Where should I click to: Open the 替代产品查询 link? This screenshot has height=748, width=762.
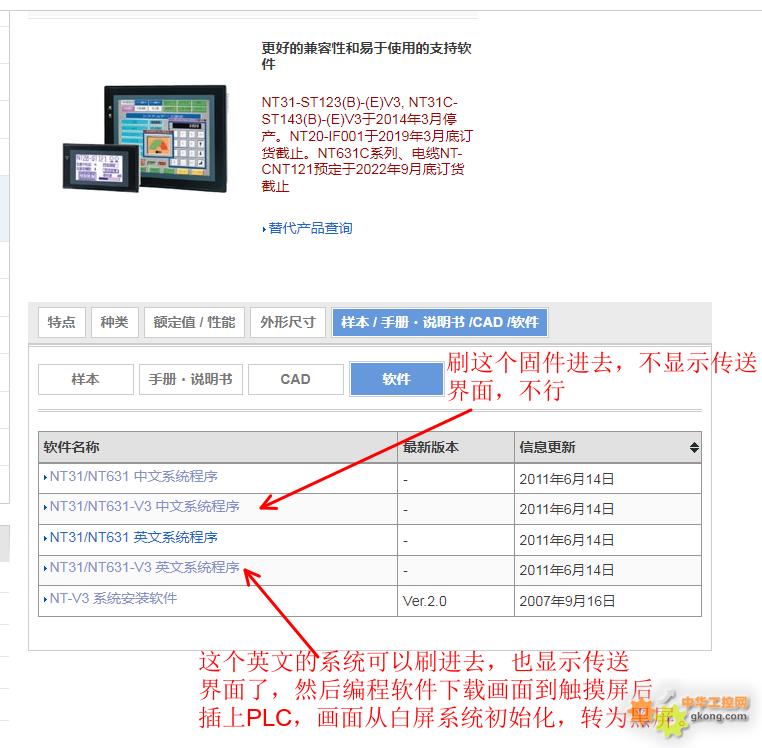coord(309,229)
